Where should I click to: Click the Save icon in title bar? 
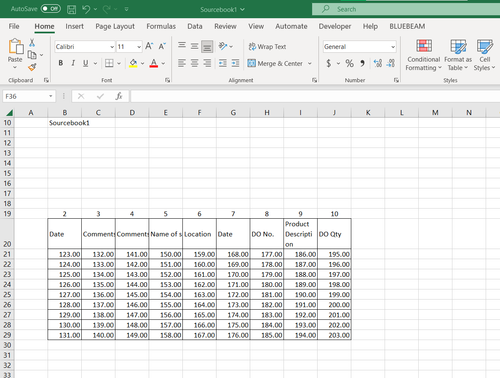click(x=71, y=9)
